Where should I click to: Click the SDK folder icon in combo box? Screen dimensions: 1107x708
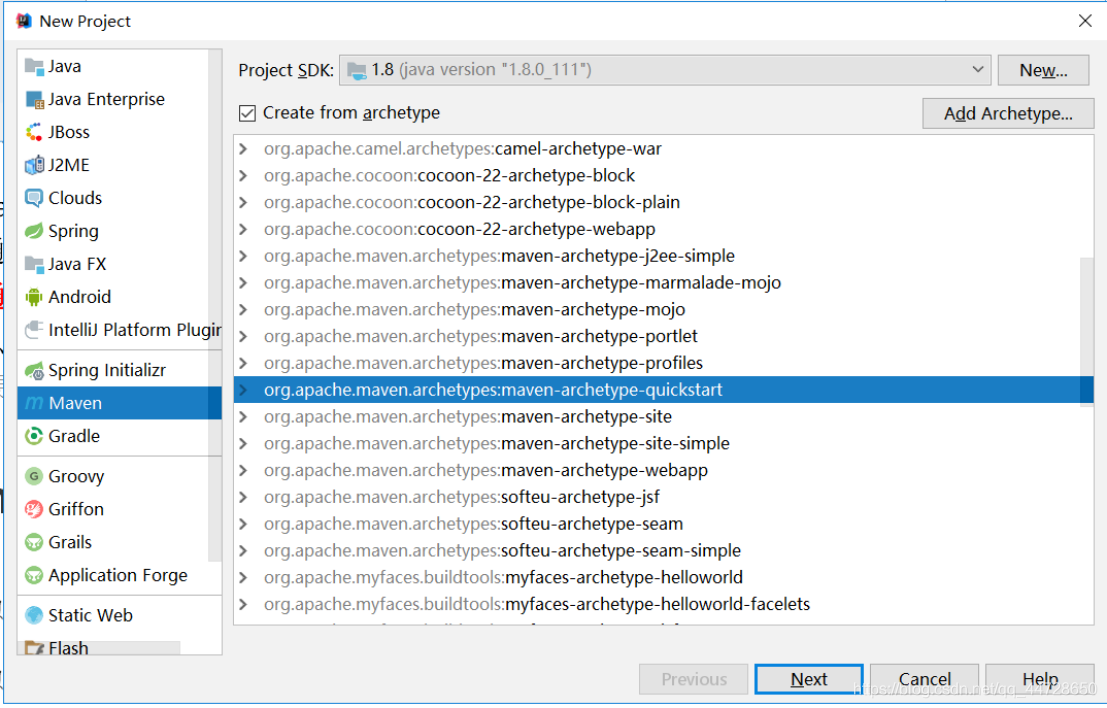tap(357, 70)
